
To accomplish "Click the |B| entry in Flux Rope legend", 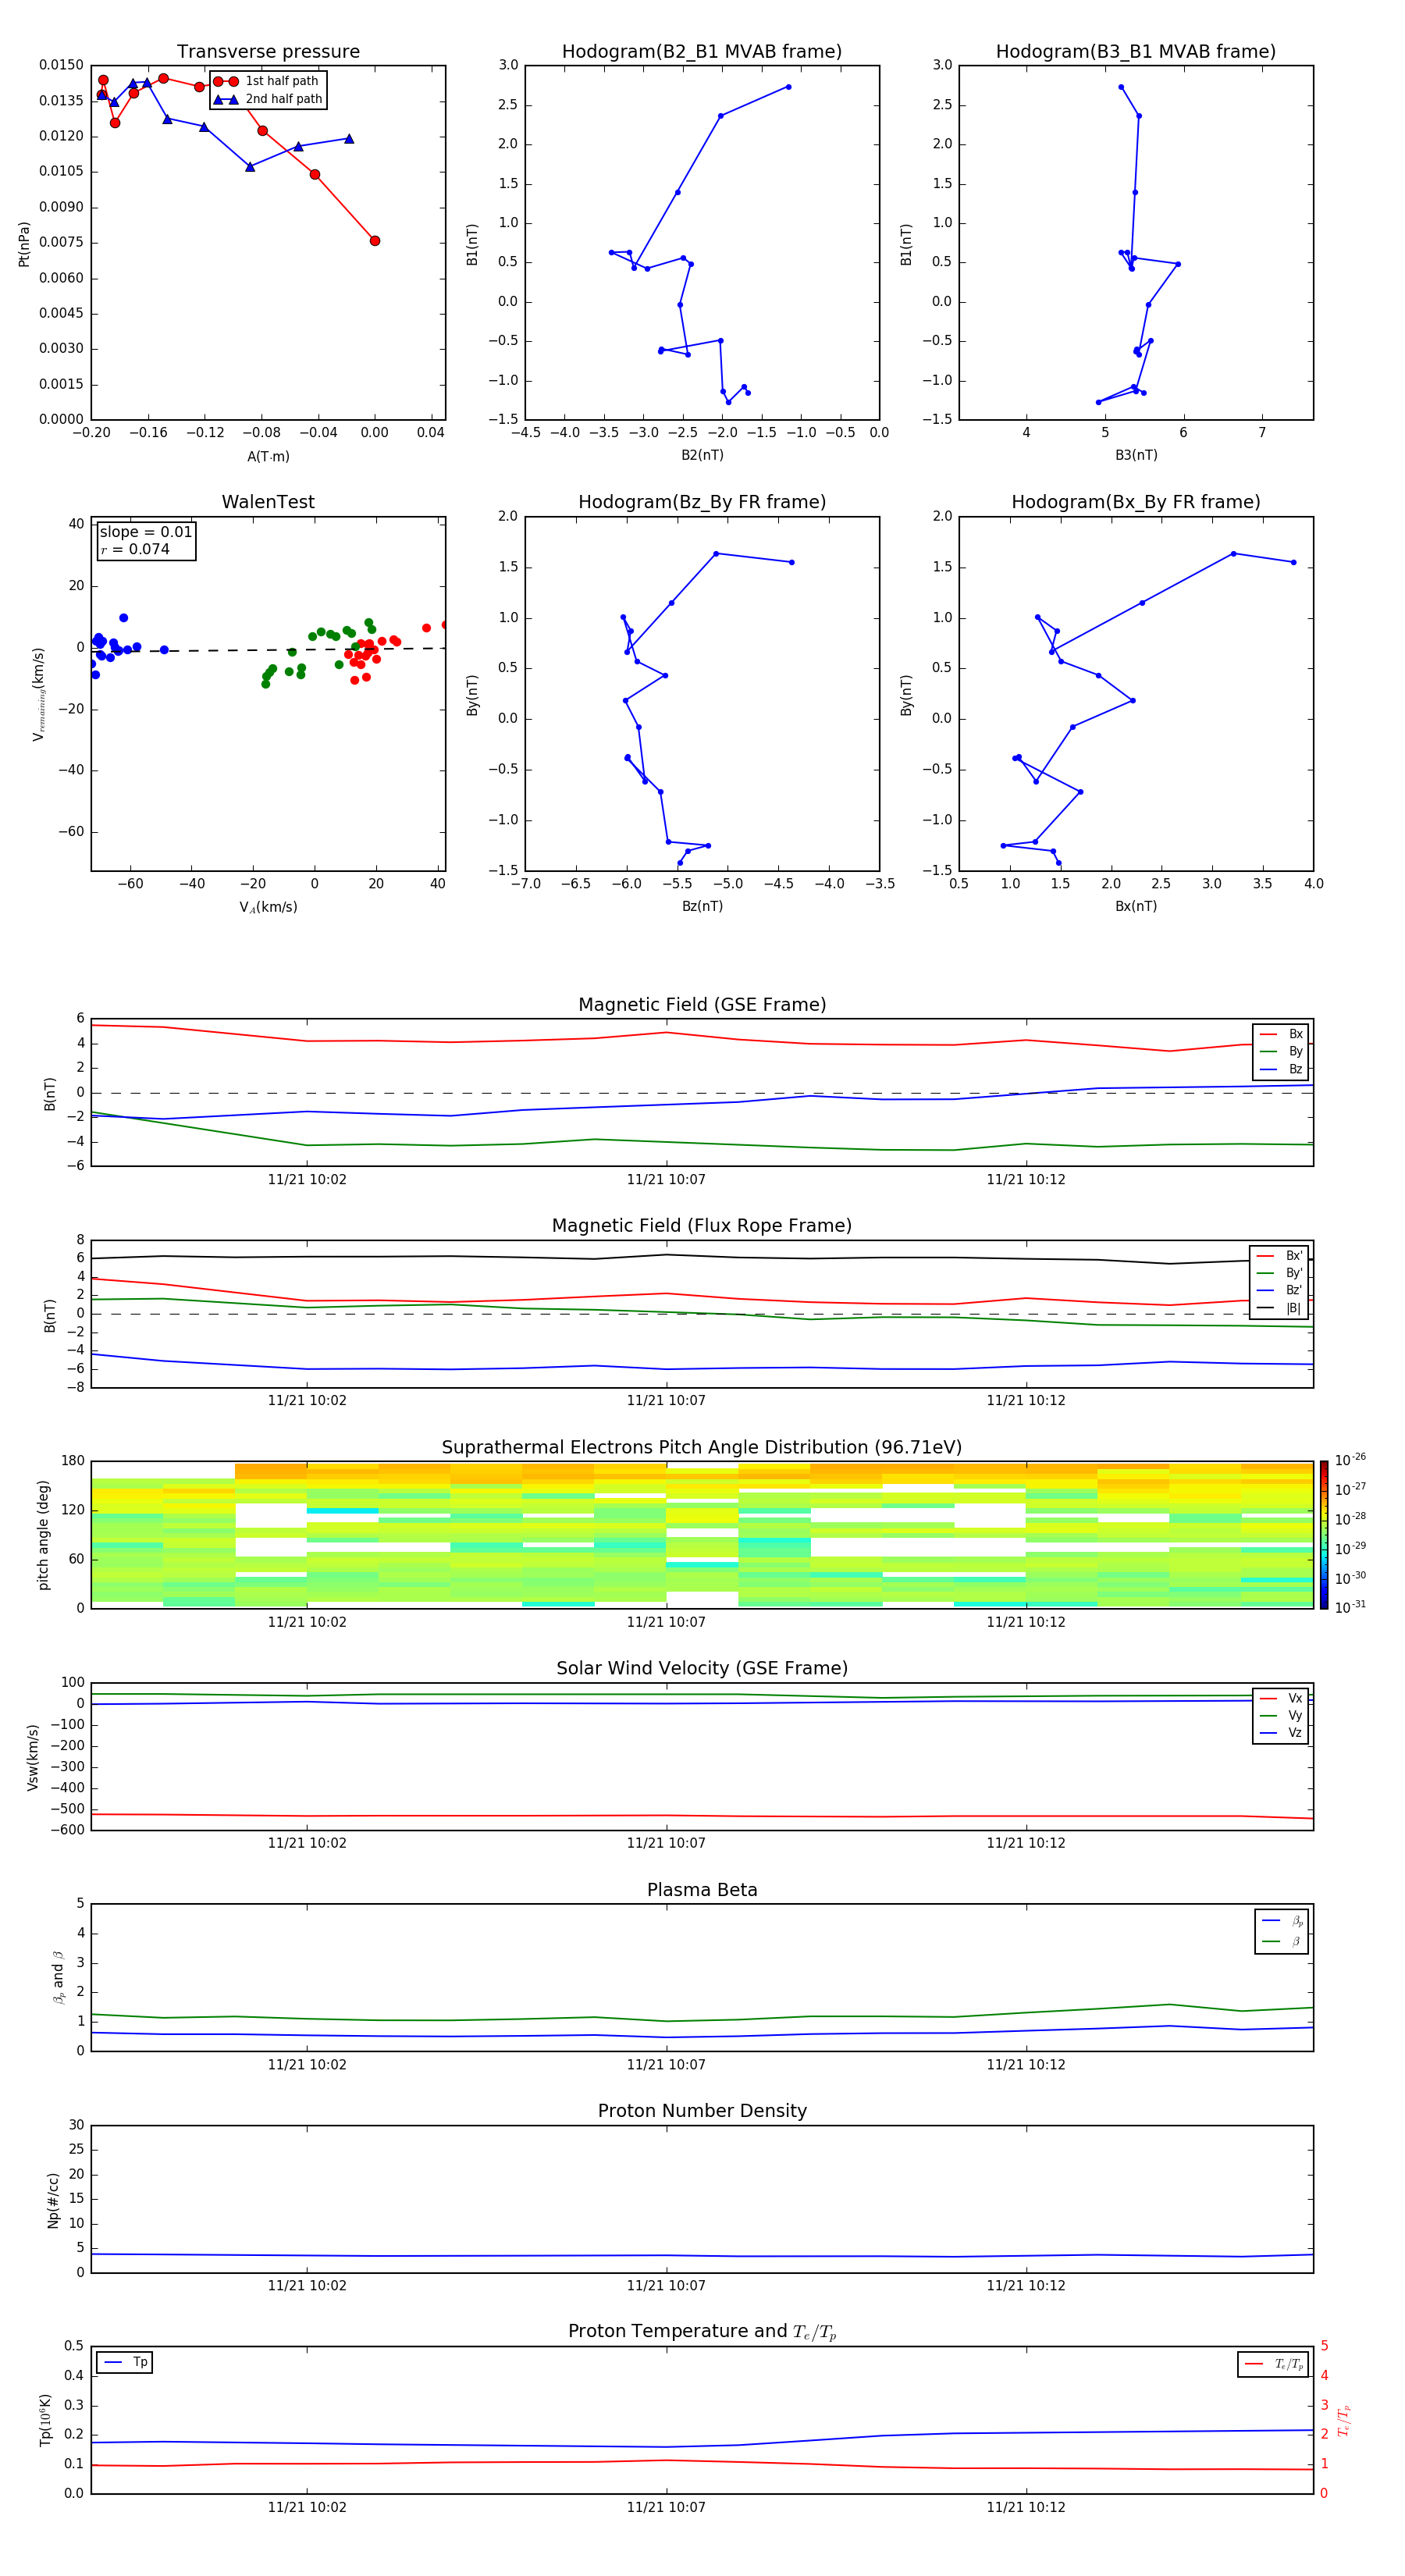I will pos(1279,1308).
